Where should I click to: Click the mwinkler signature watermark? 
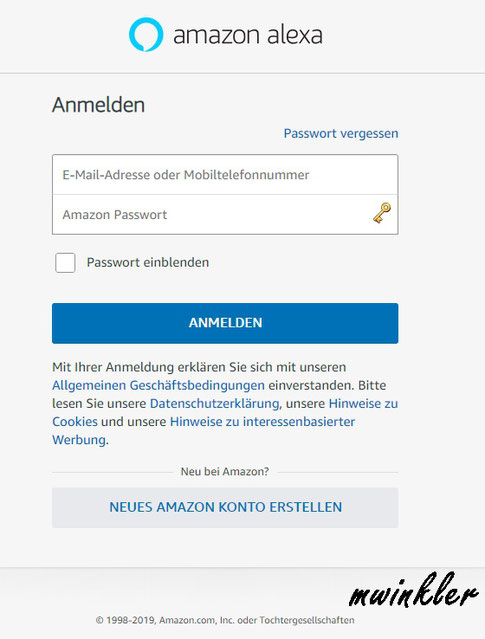click(x=413, y=591)
